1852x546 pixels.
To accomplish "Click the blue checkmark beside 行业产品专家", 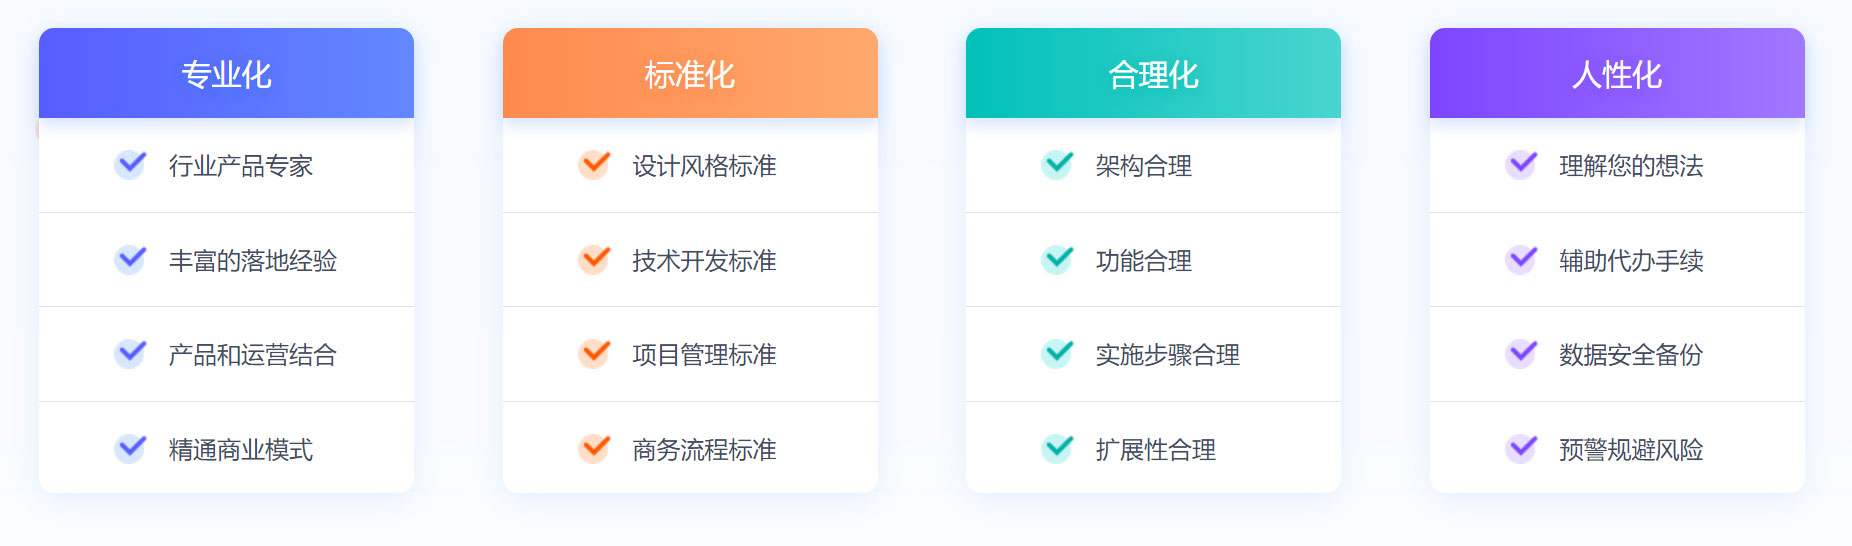I will [130, 165].
